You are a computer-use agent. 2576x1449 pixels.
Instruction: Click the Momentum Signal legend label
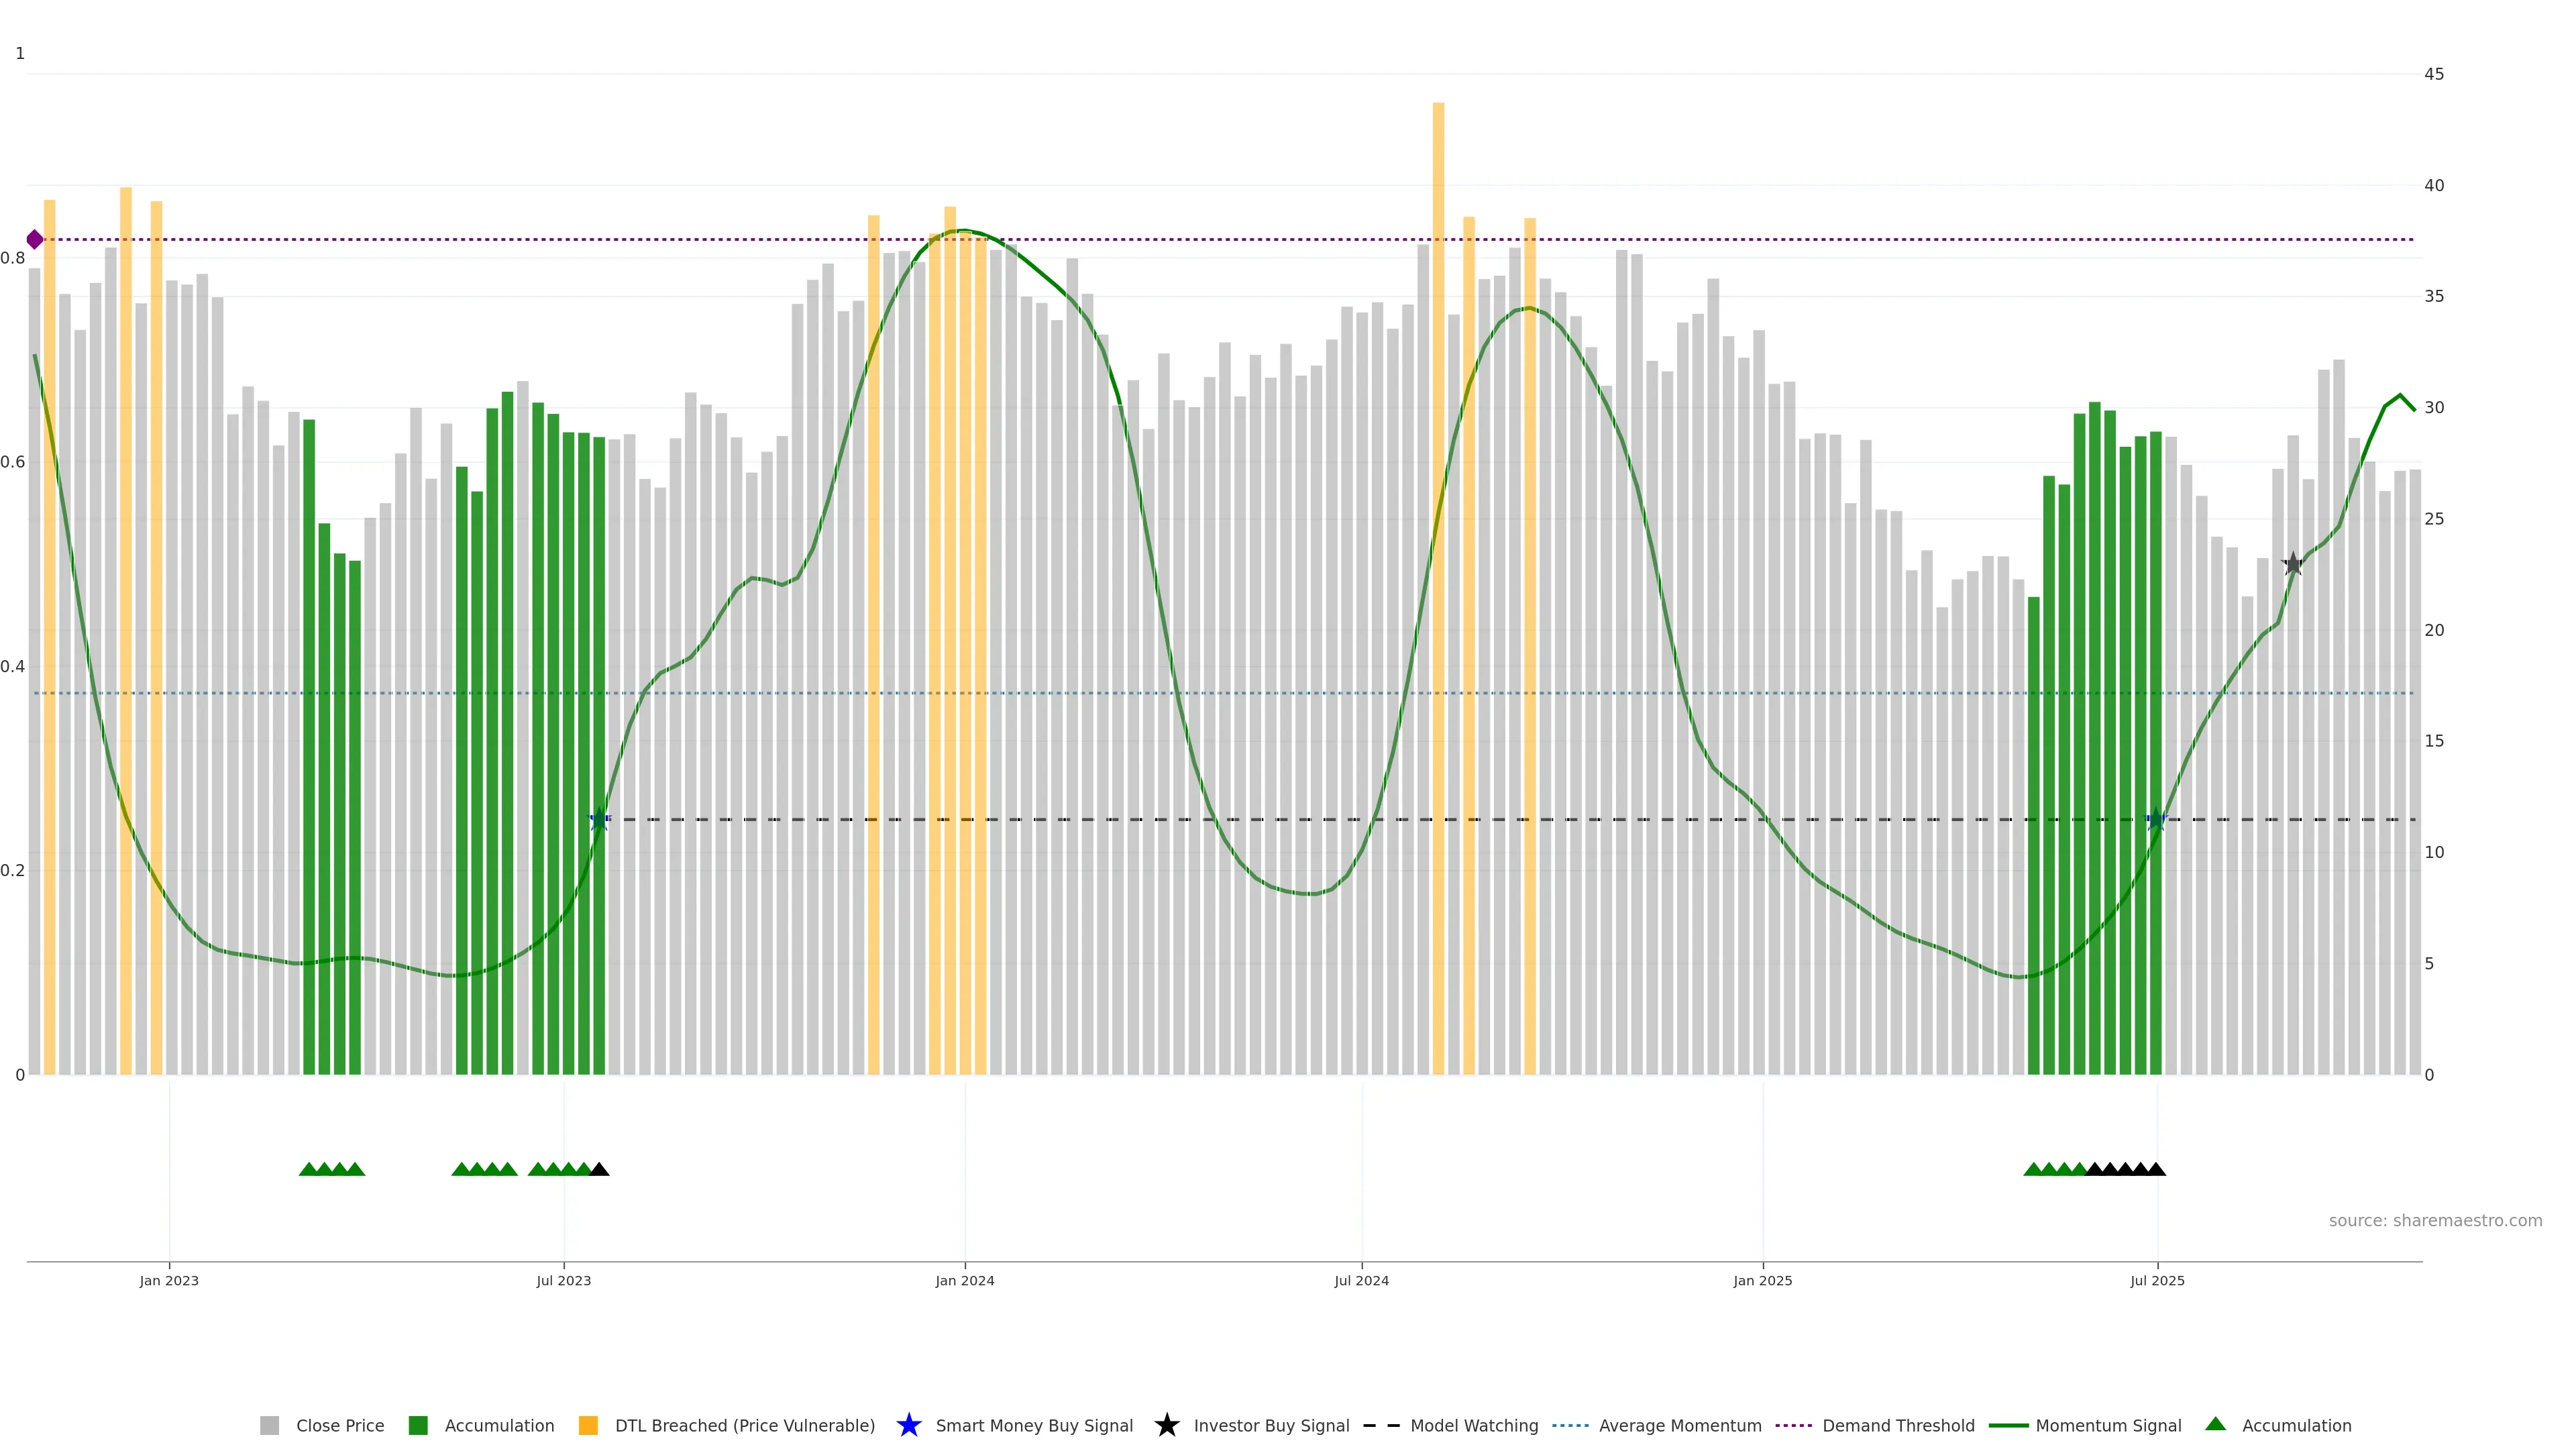(x=2107, y=1425)
